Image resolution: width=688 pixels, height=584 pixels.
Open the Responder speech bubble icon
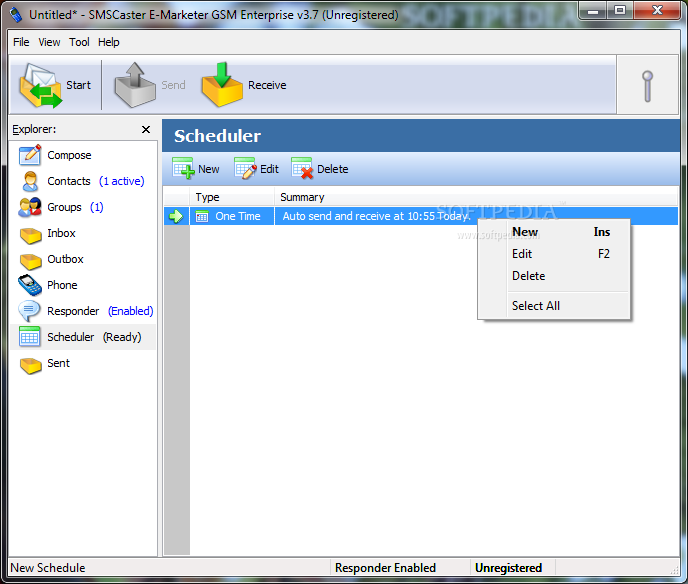pyautogui.click(x=29, y=311)
